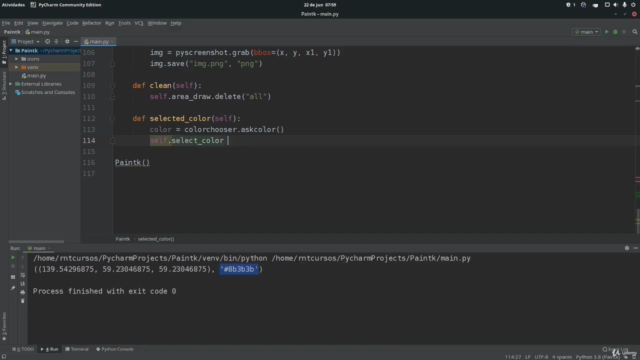Toggle soft-wrap in Run console
Viewport: 640px width, 360px height.
[22, 275]
